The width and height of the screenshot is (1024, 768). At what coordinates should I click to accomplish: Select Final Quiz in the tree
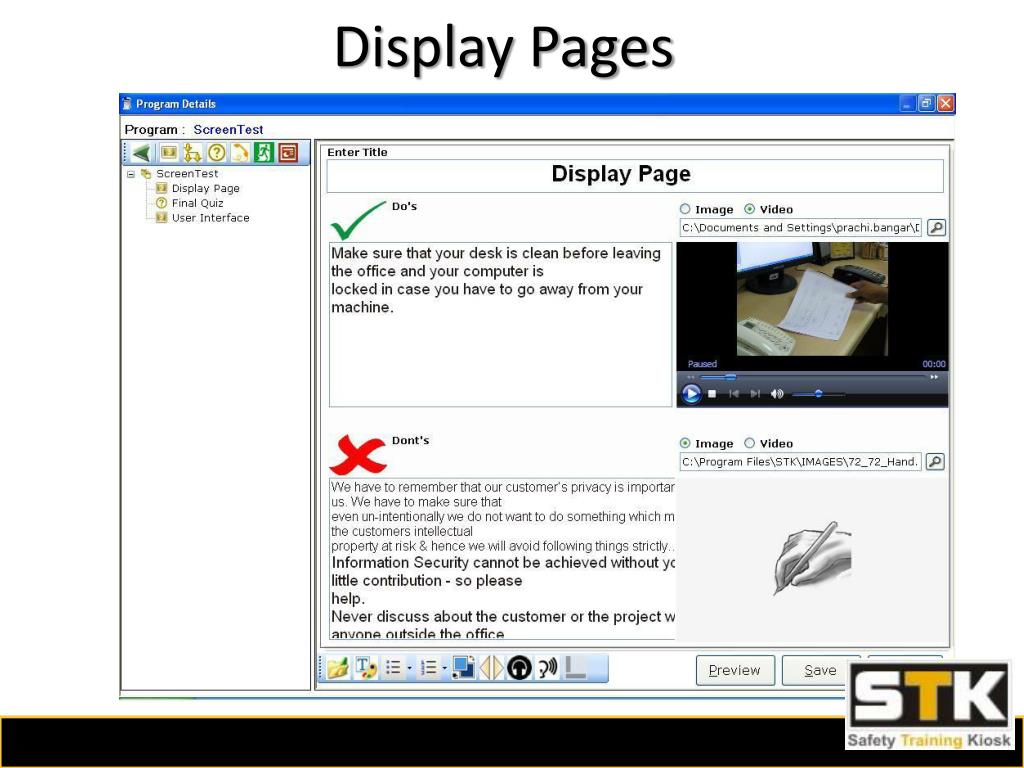197,203
